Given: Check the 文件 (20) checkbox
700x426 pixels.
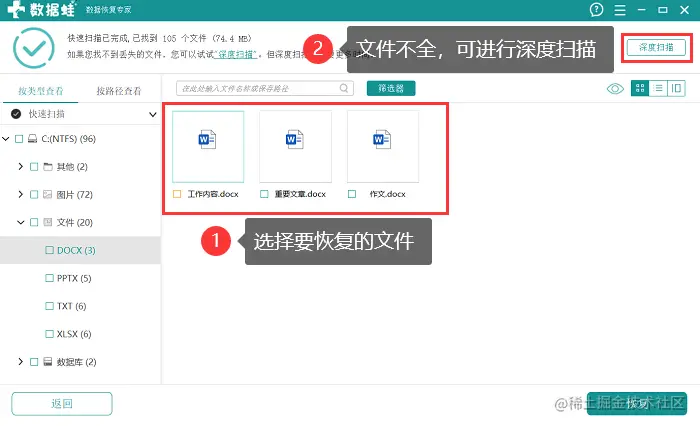Looking at the screenshot, I should (x=33, y=222).
